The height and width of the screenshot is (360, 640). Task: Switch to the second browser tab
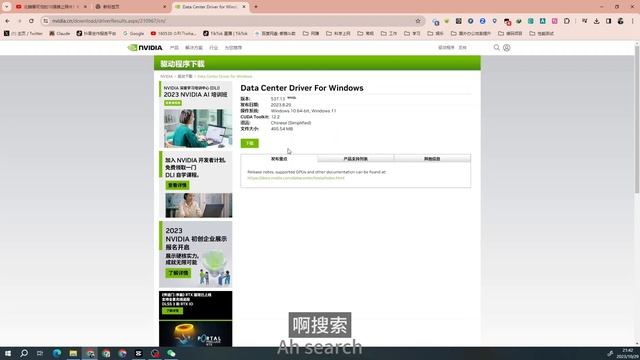tap(131, 7)
